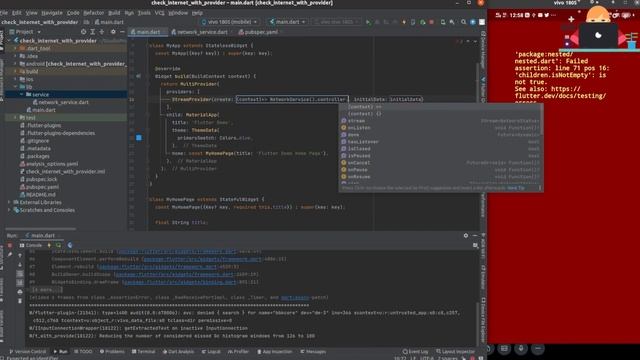Click the hot reload flash icon in the top toolbar

pyautogui.click(x=404, y=22)
